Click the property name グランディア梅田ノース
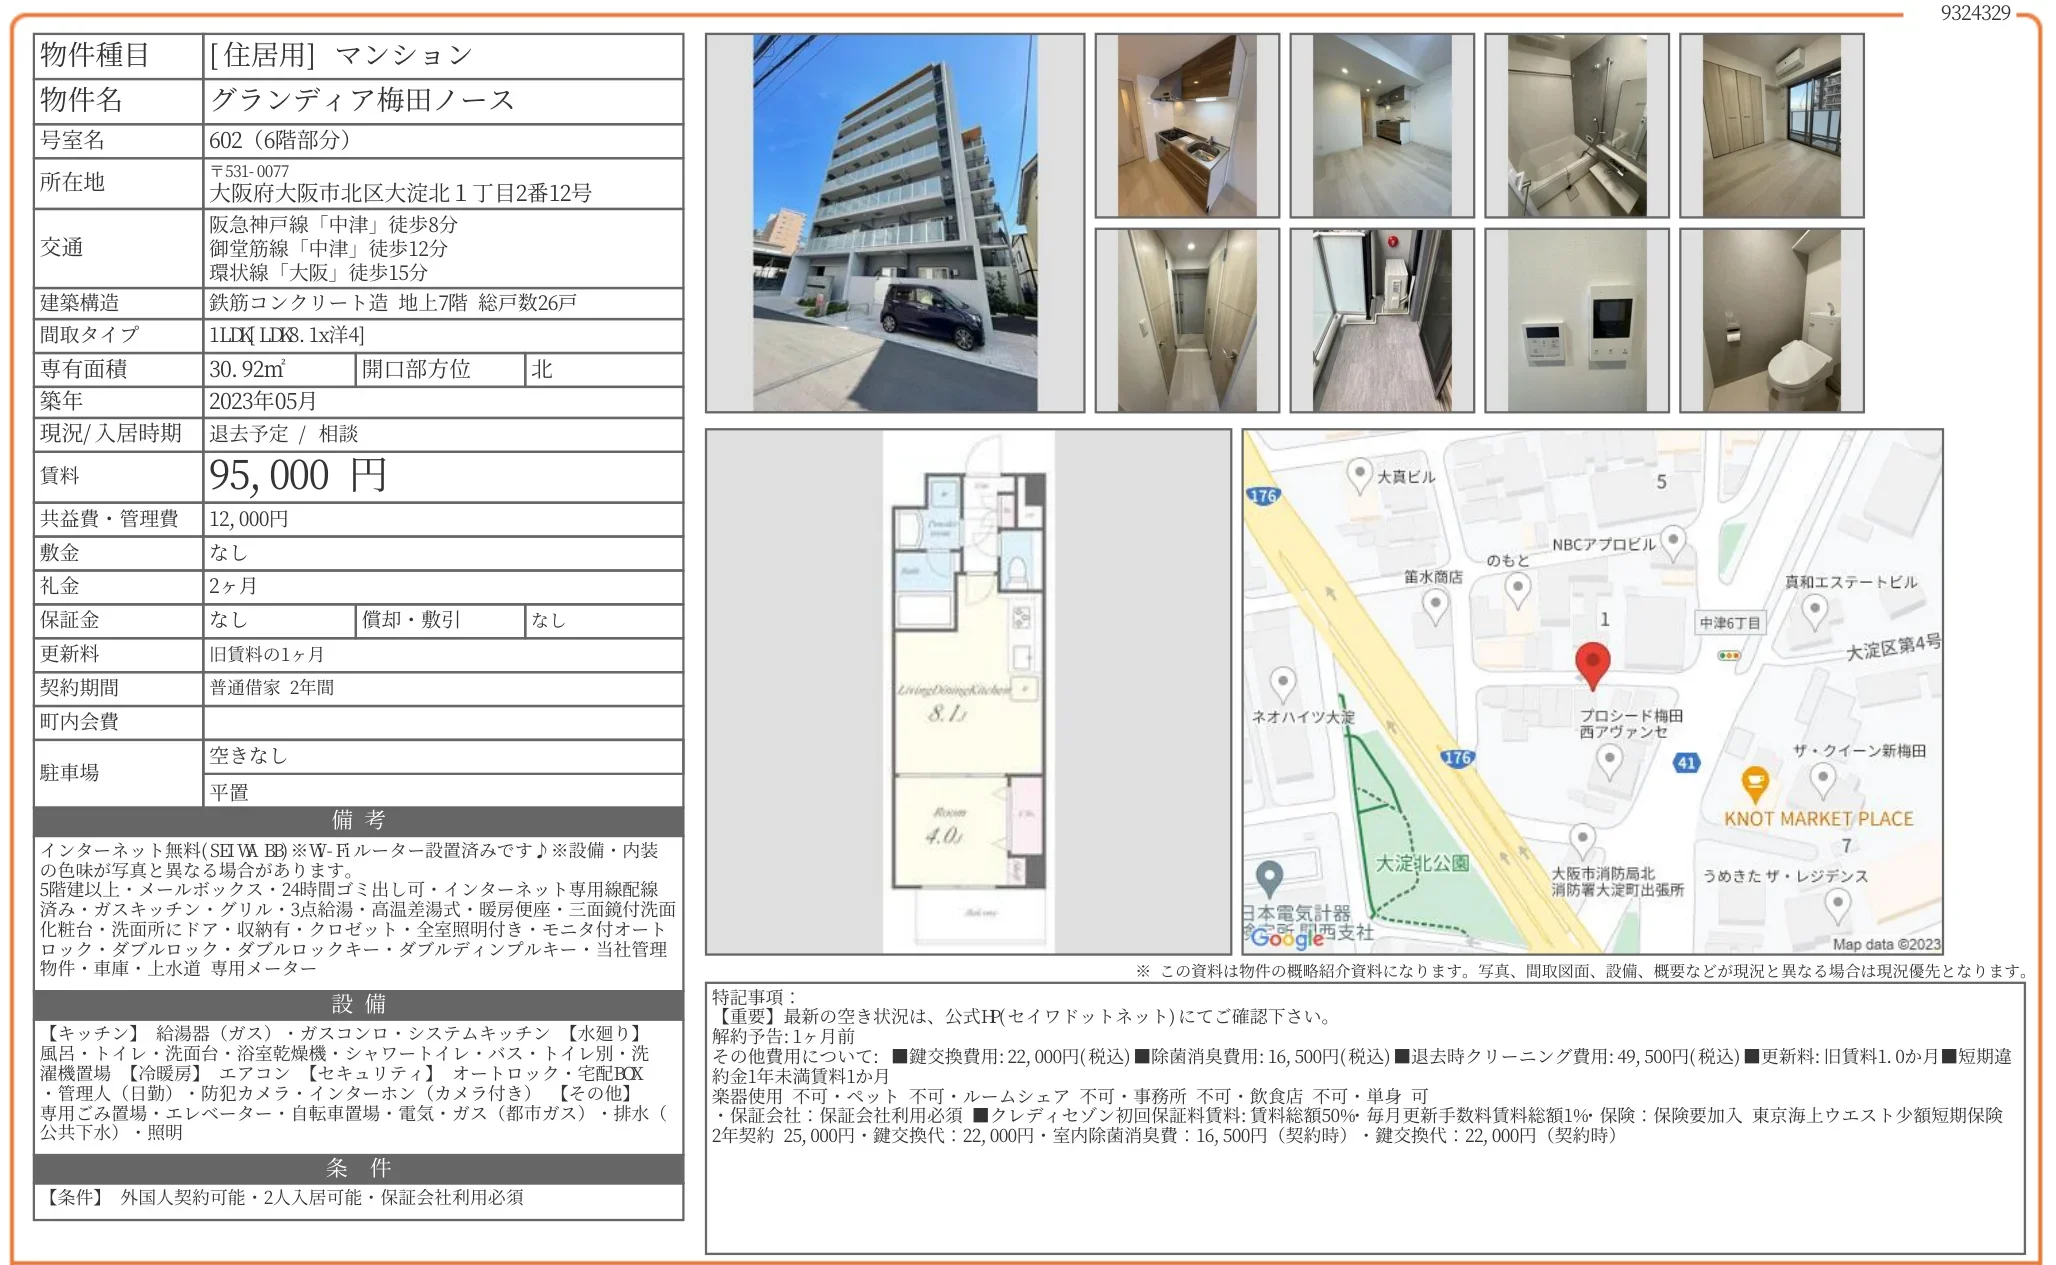 362,100
